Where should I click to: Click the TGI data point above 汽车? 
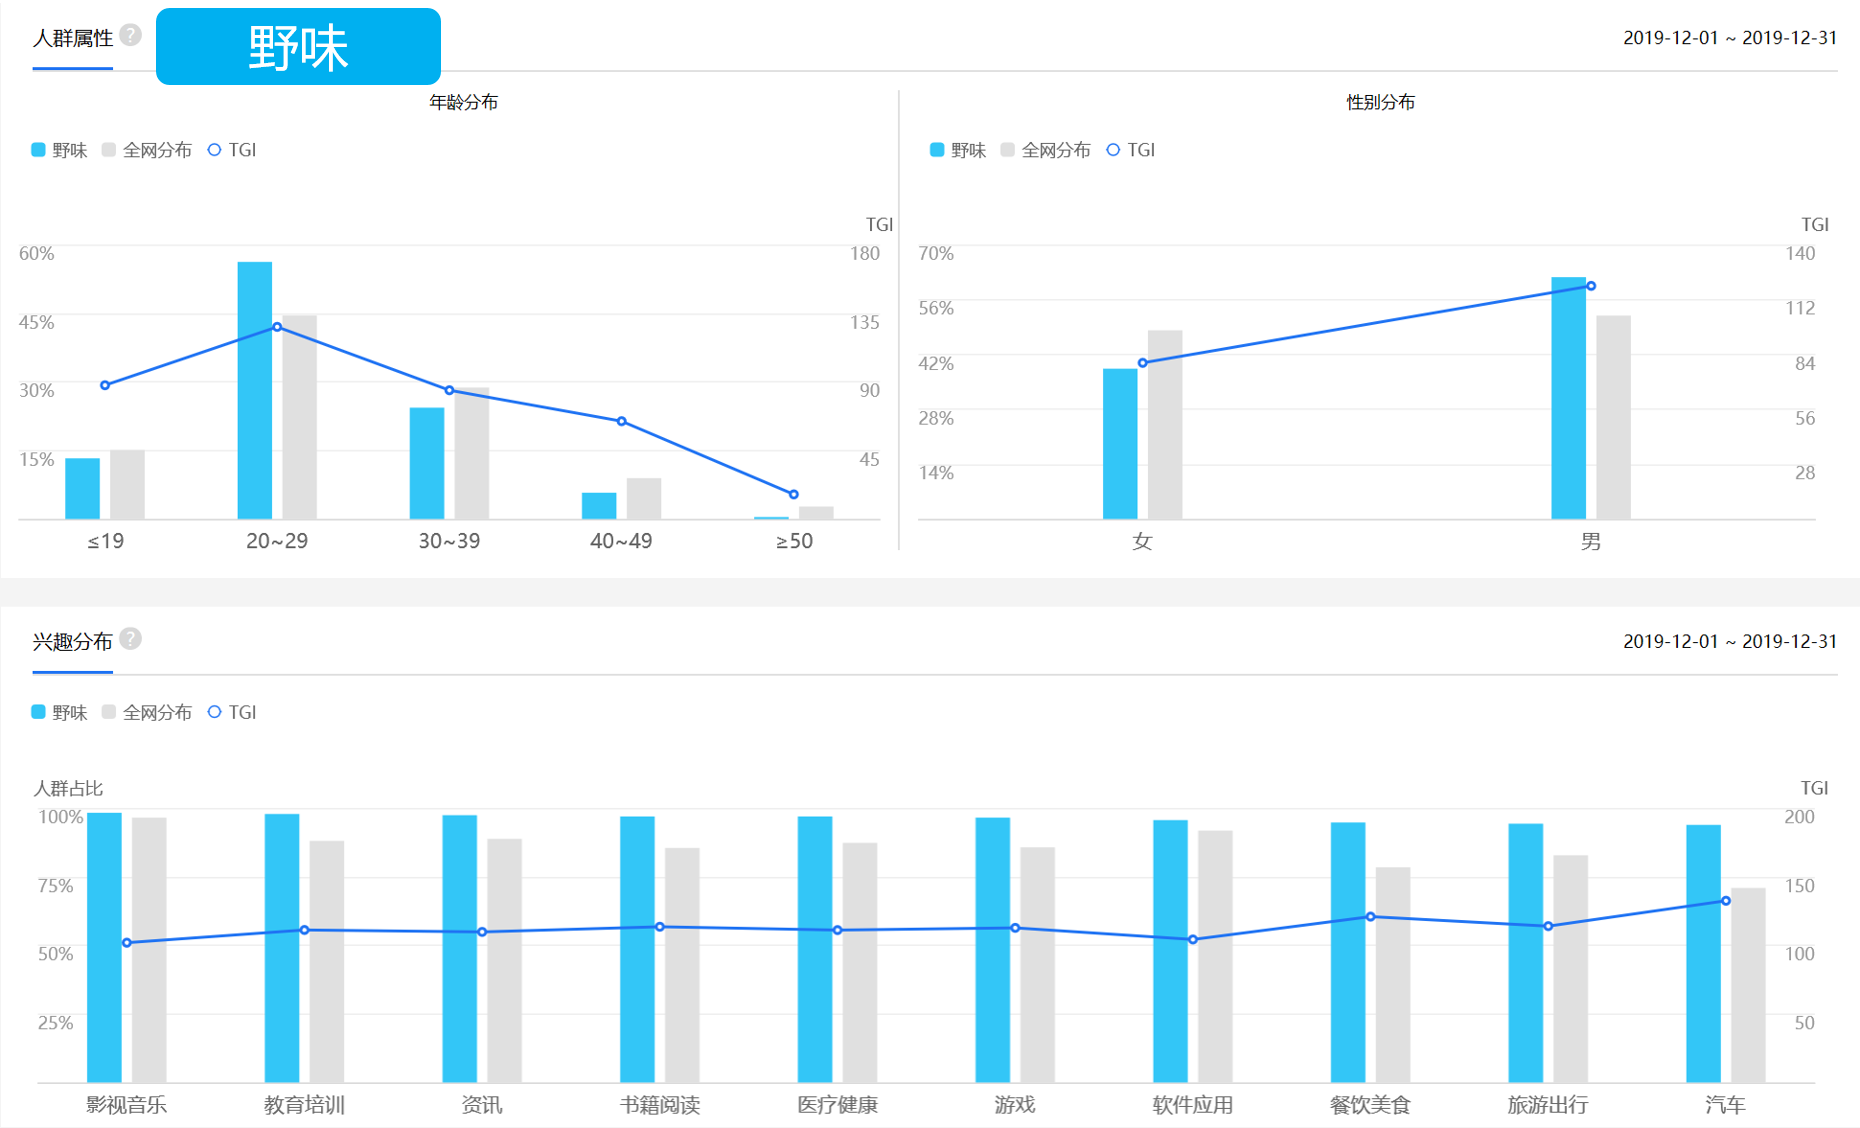click(x=1726, y=901)
